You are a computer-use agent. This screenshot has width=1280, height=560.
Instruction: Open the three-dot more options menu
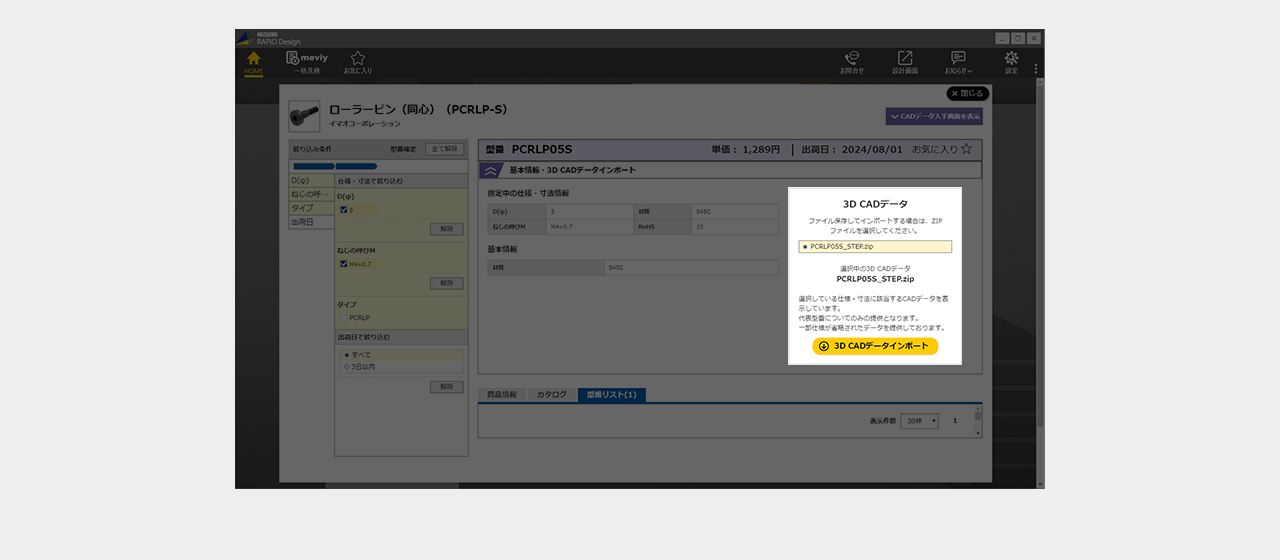(1036, 69)
